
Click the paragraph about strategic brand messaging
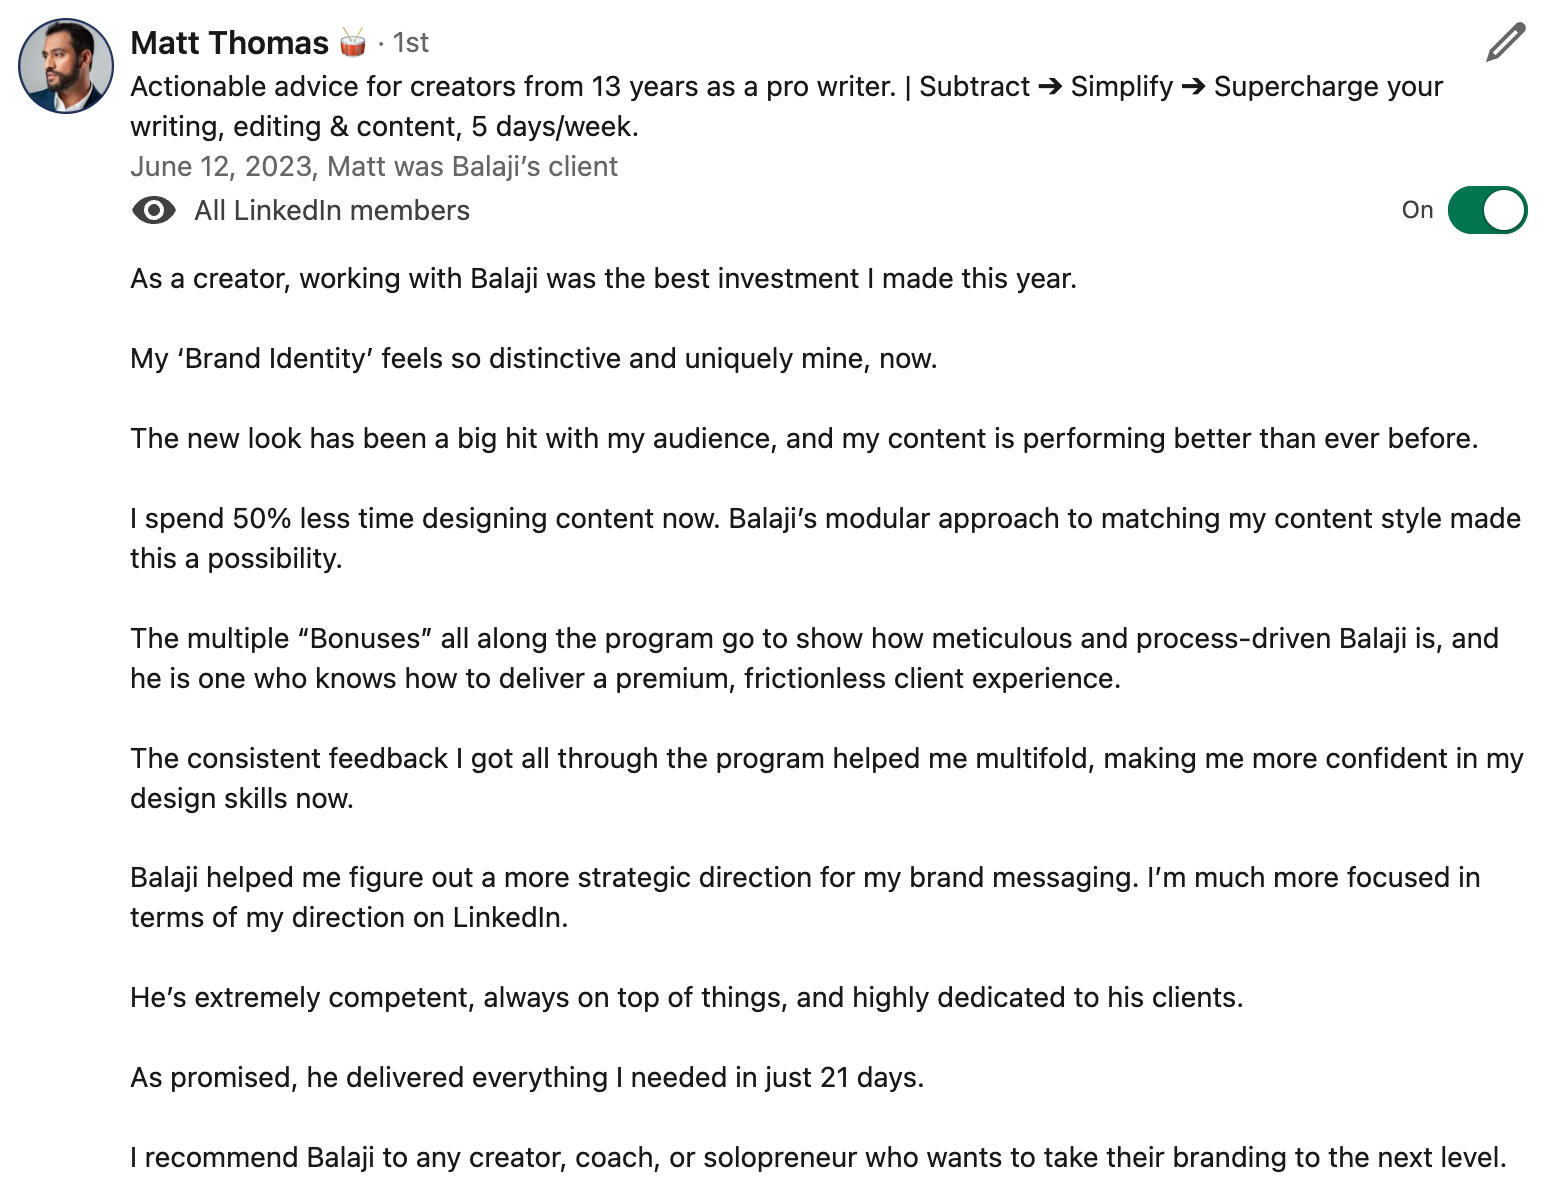804,897
